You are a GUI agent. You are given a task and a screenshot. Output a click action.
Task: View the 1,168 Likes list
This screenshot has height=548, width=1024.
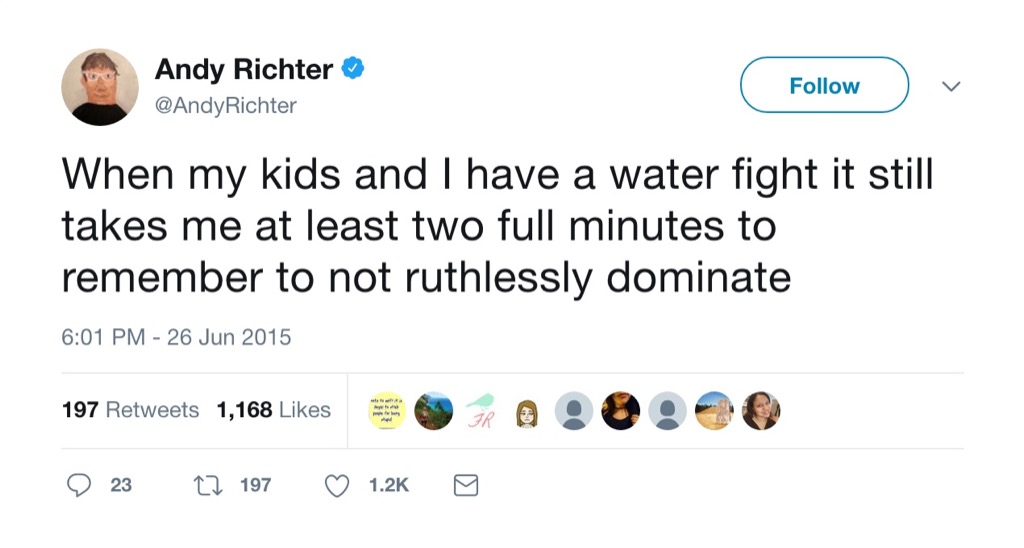273,410
